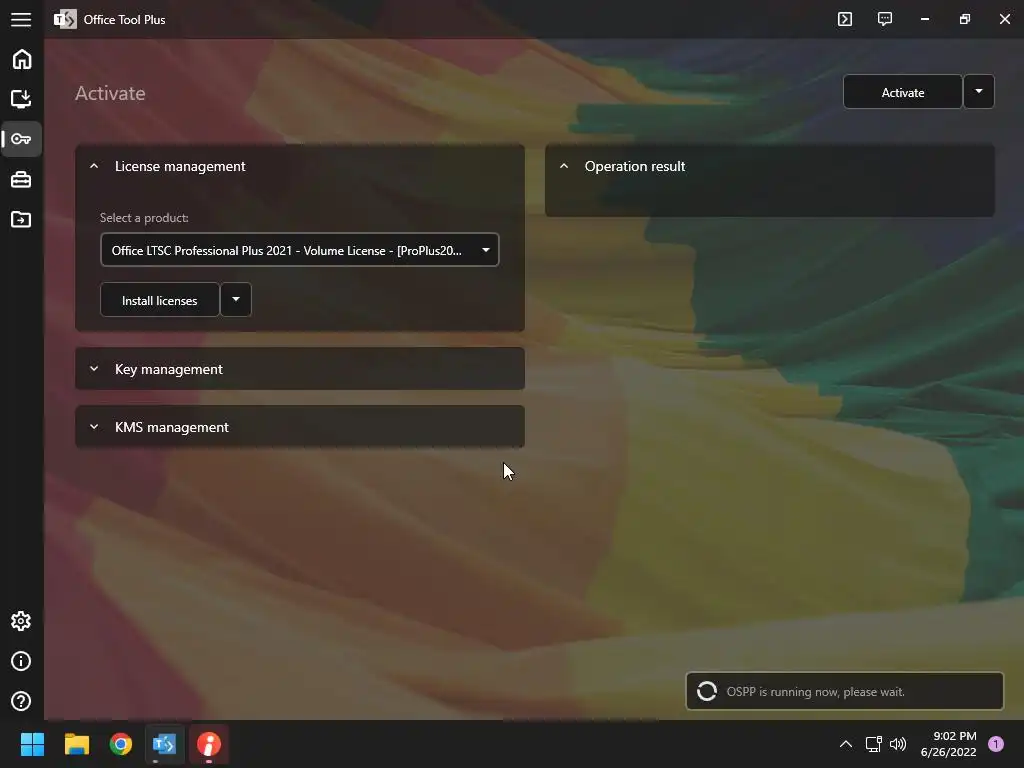Click the Install licenses button
Image resolution: width=1024 pixels, height=768 pixels.
point(159,300)
